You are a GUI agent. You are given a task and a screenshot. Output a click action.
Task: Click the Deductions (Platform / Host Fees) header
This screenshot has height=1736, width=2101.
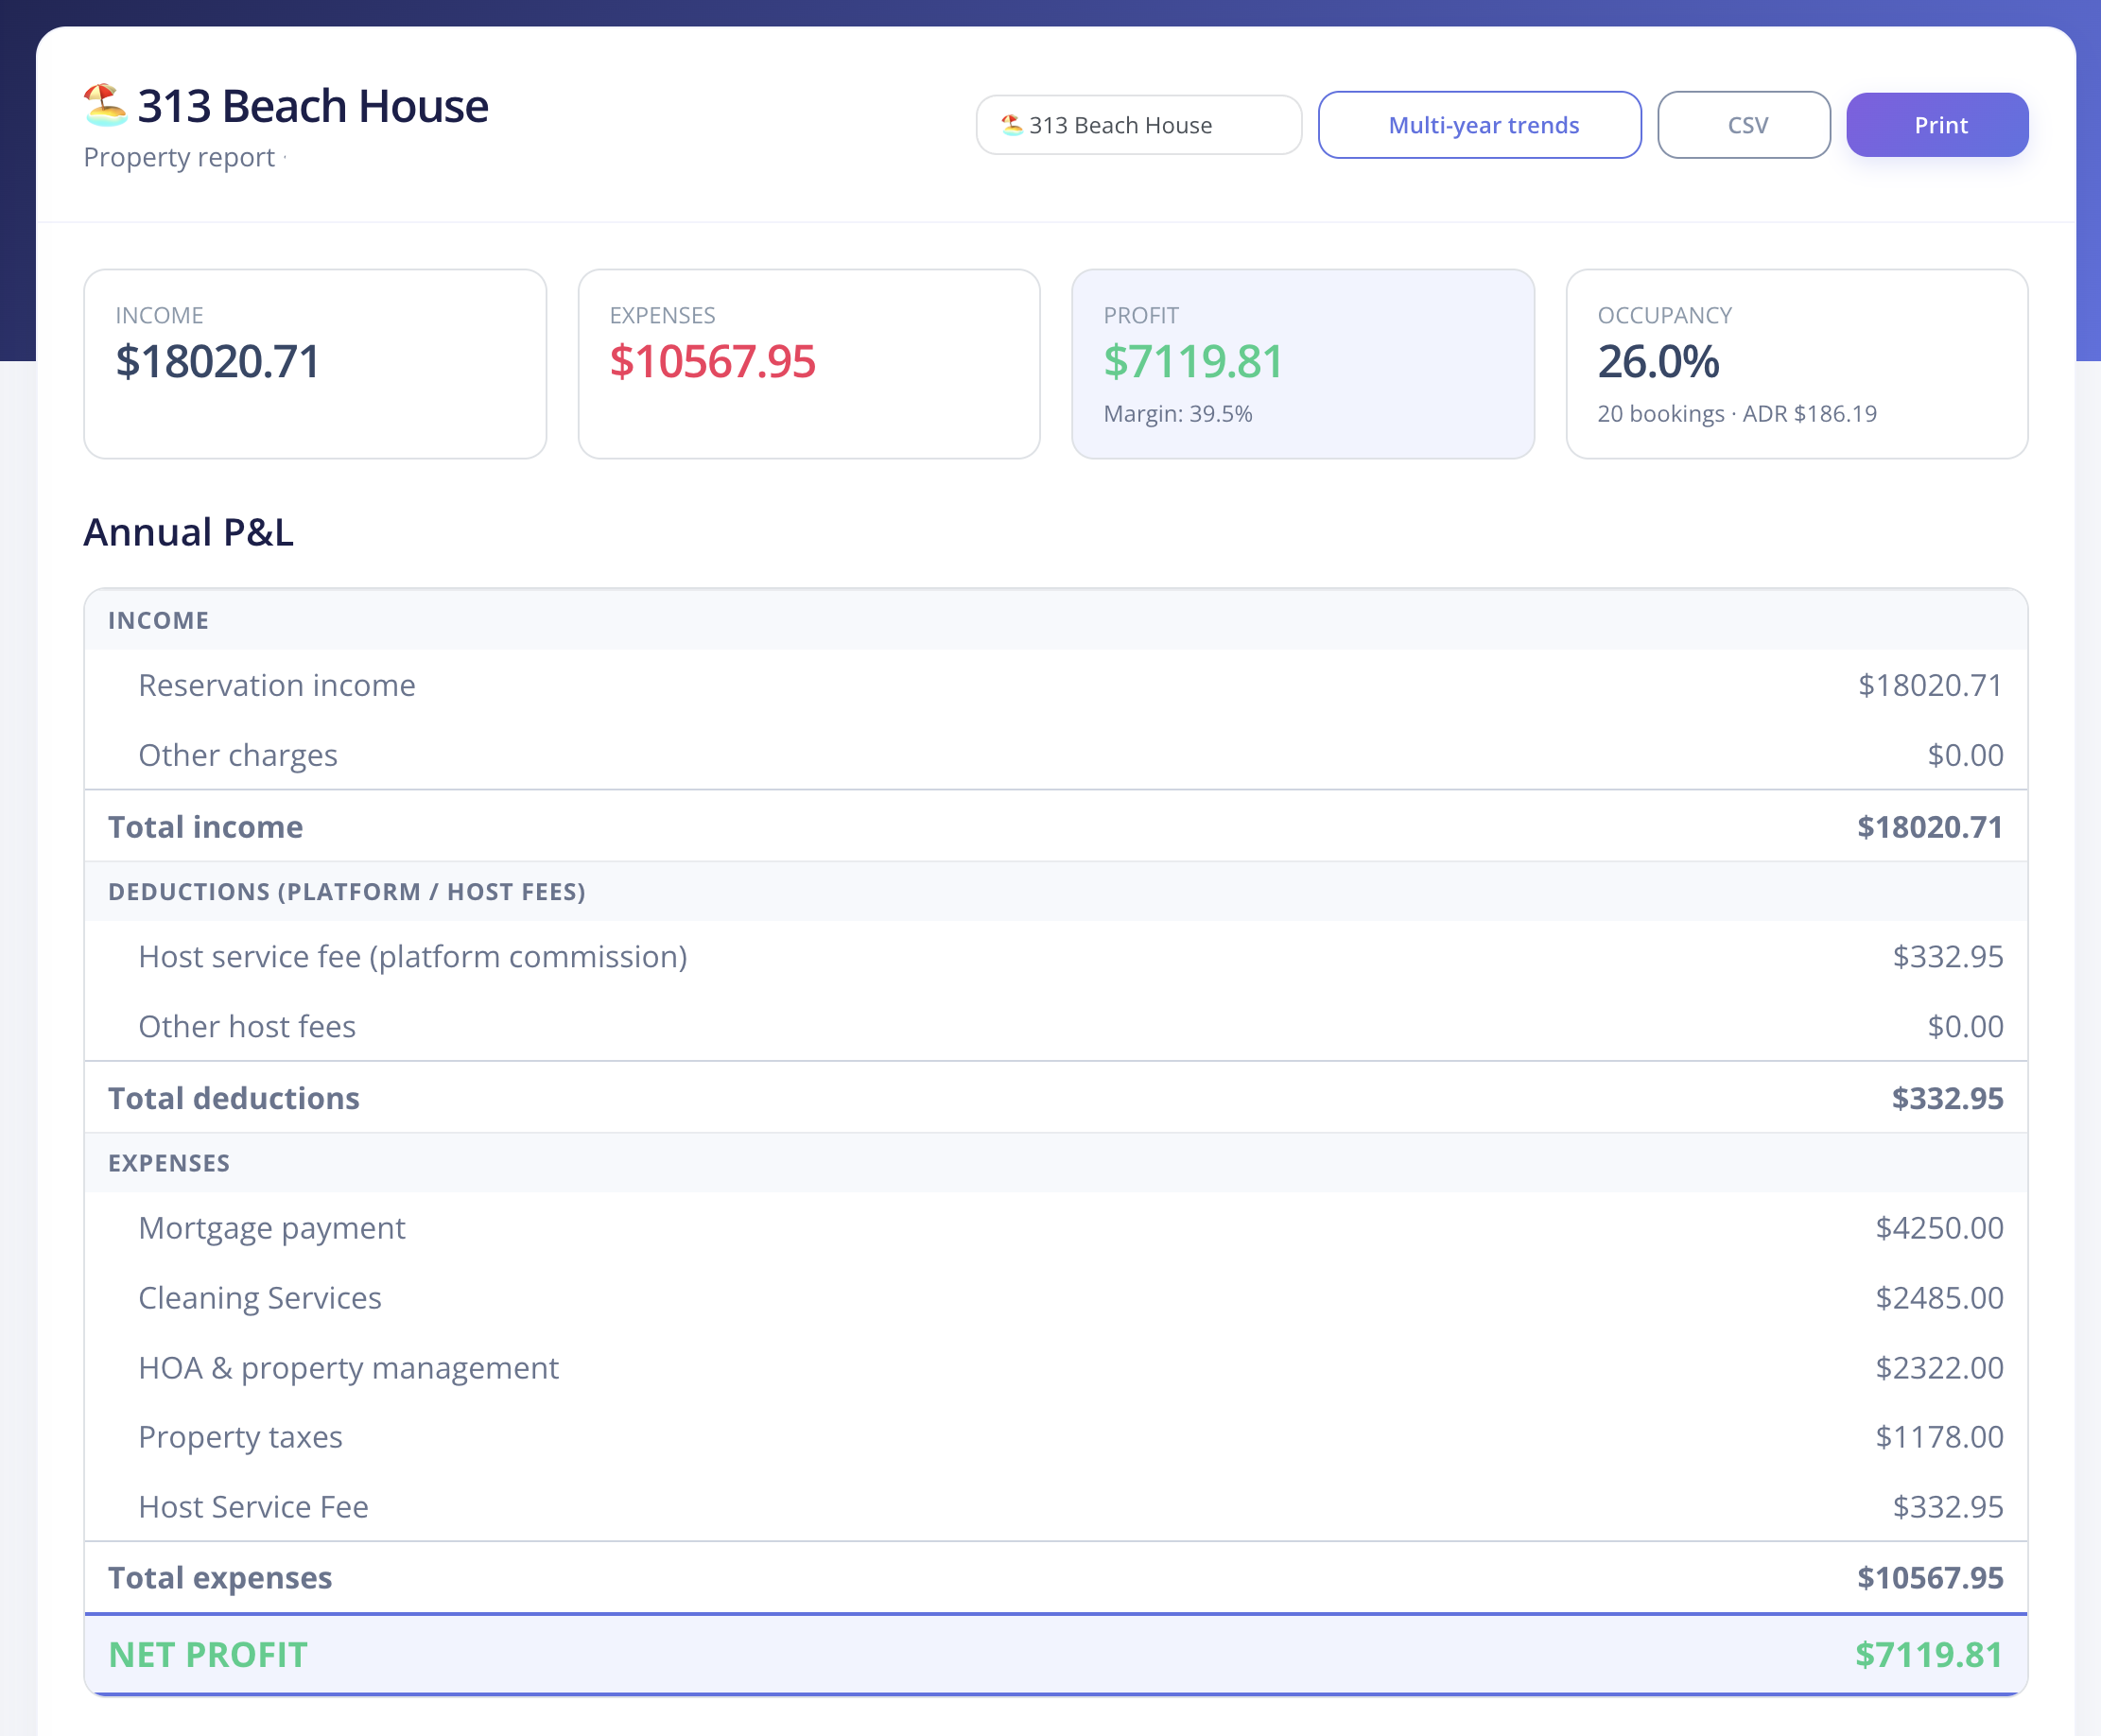(1056, 891)
